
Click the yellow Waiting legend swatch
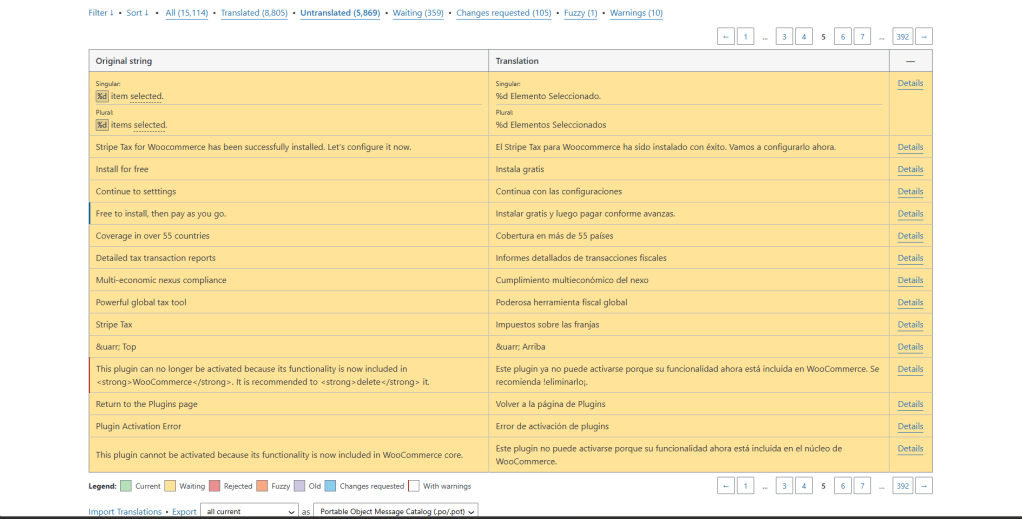(x=170, y=486)
